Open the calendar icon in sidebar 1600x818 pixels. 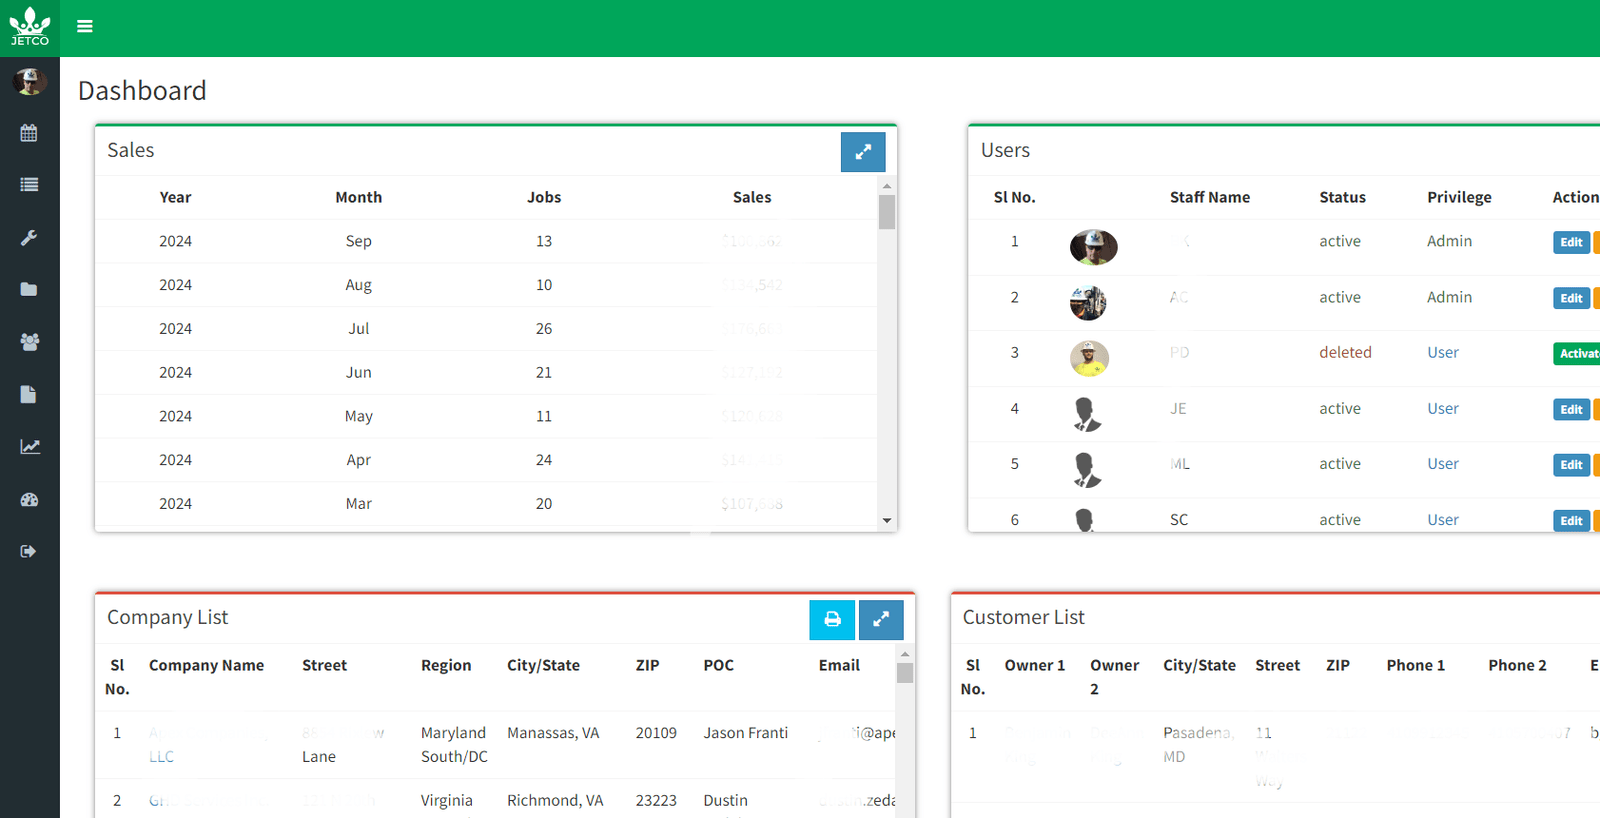pos(29,133)
